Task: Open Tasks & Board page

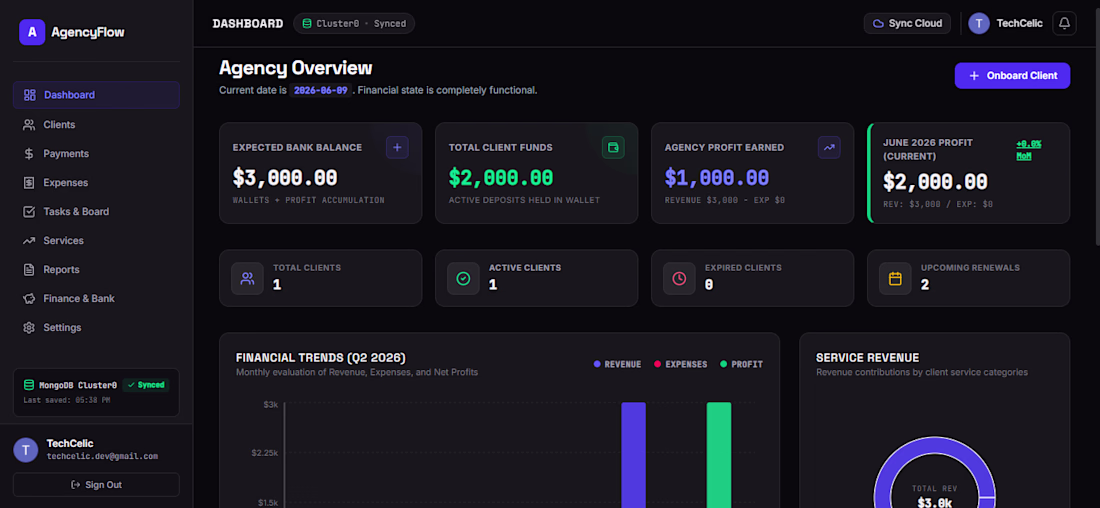Action: pos(96,211)
